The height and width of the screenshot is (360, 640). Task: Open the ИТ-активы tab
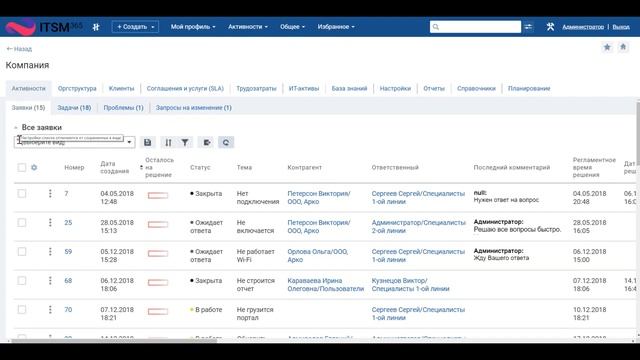coord(304,89)
